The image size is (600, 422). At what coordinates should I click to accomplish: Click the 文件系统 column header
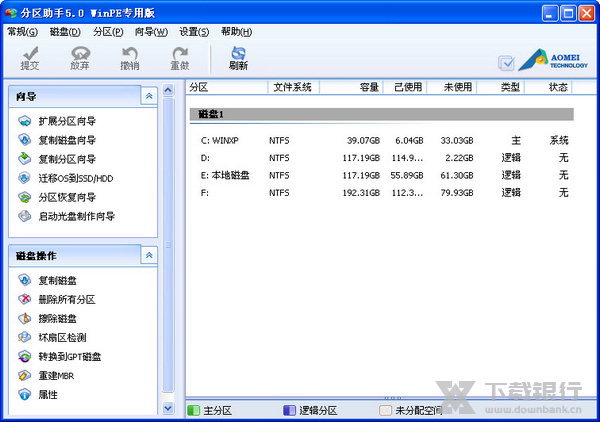point(292,87)
